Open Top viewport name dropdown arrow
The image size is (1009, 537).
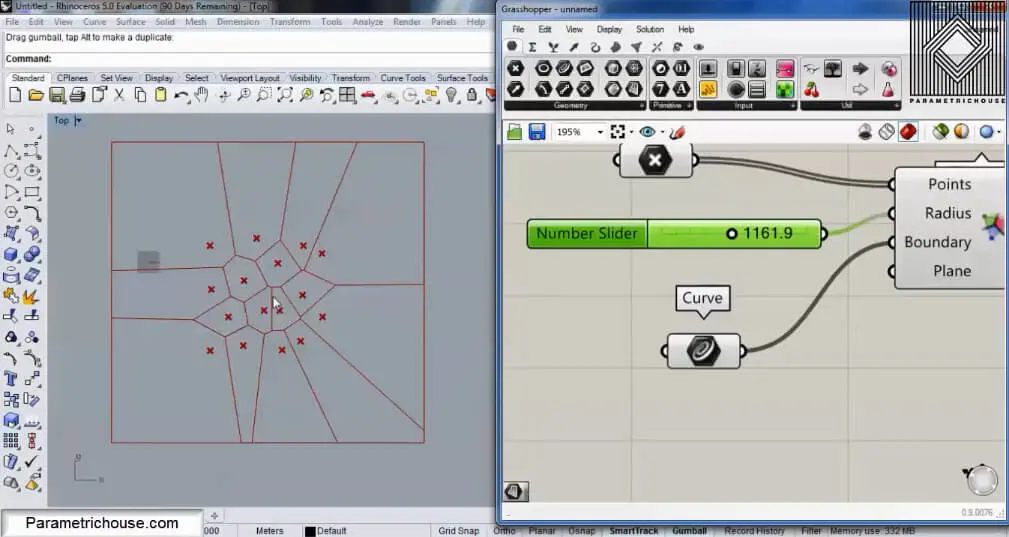pyautogui.click(x=79, y=120)
